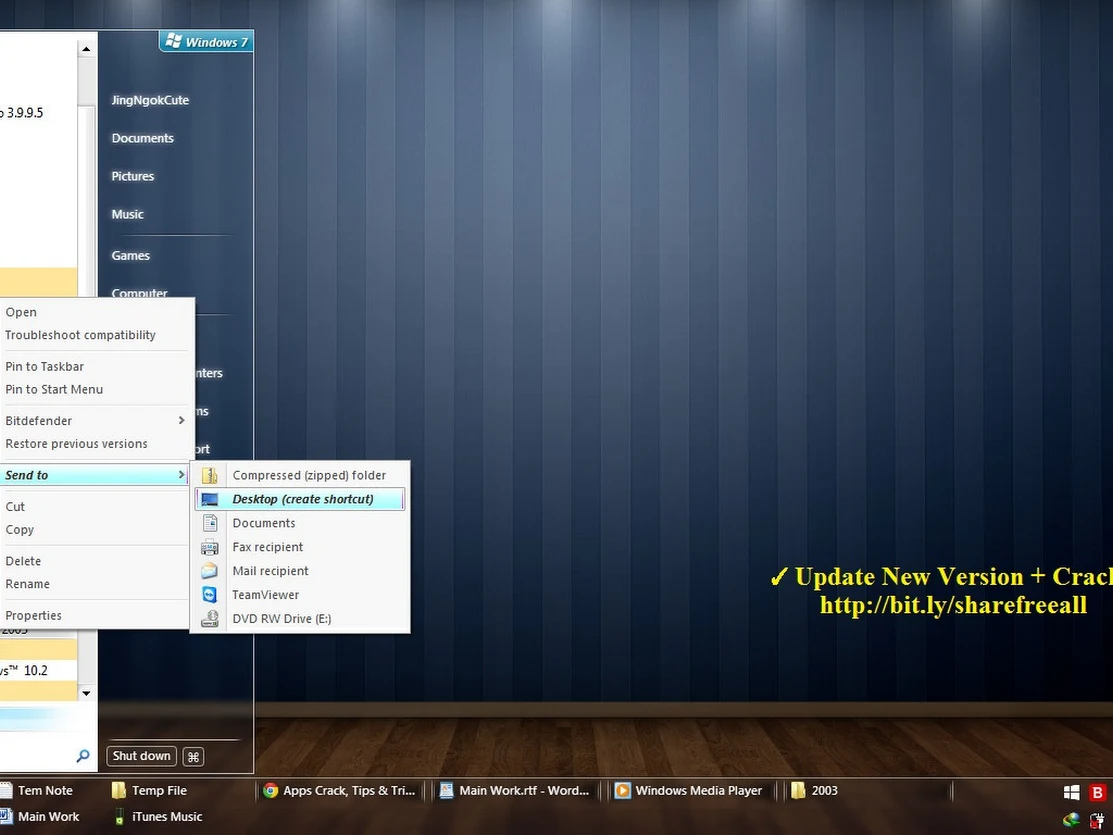The height and width of the screenshot is (835, 1113).
Task: Click the Windows 7 logo badge
Action: coord(206,42)
